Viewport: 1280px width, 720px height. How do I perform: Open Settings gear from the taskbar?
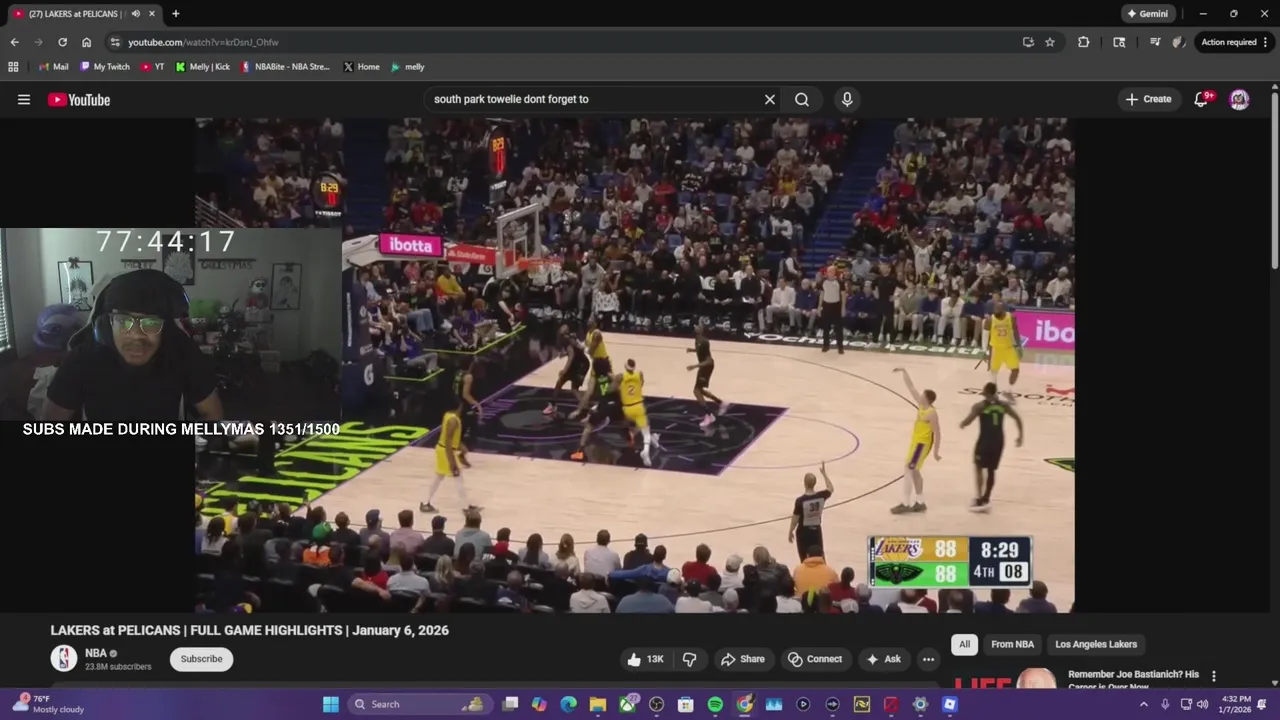(x=920, y=704)
